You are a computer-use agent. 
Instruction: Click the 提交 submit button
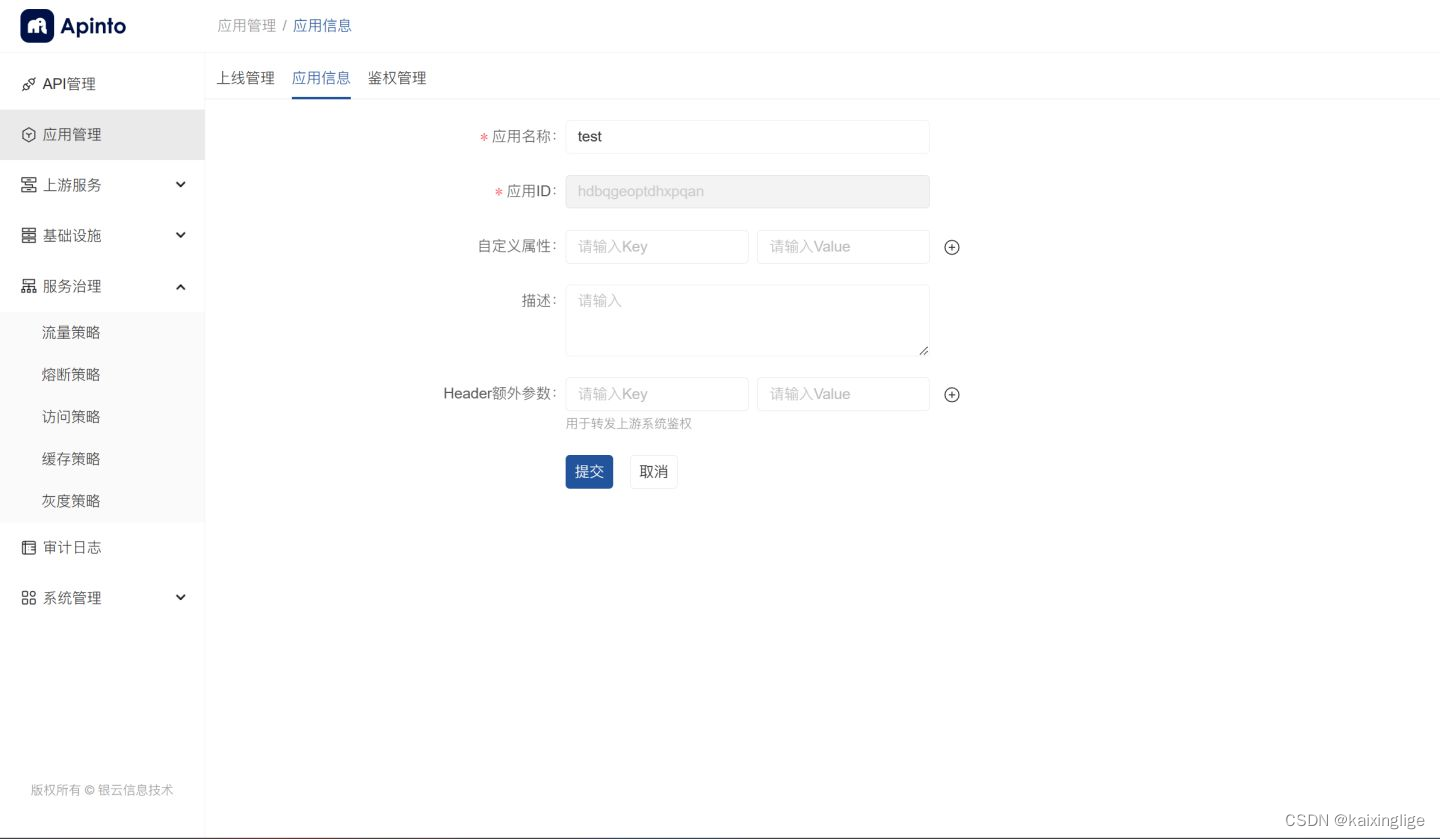(589, 472)
